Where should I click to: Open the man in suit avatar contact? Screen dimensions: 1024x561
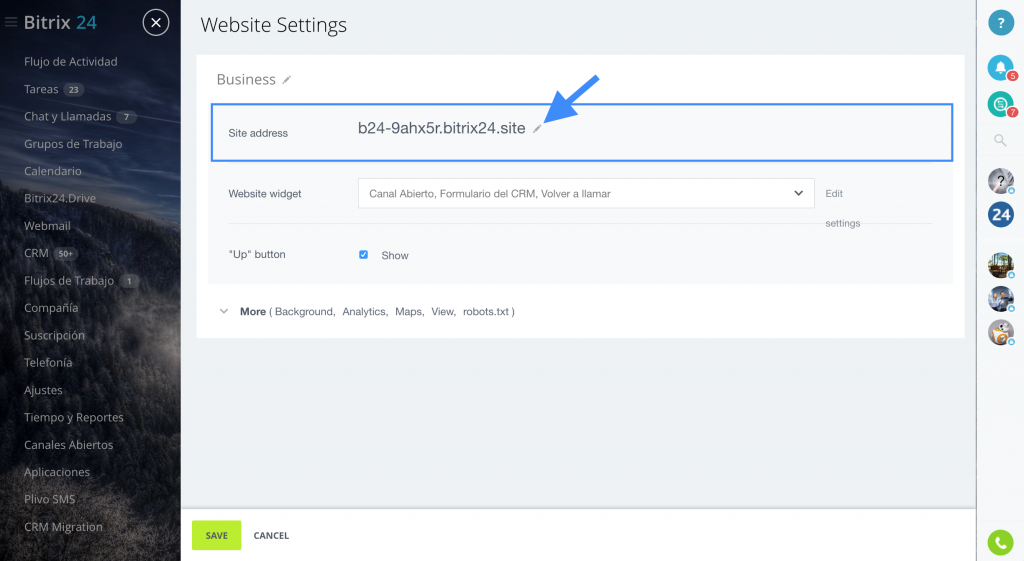1000,298
